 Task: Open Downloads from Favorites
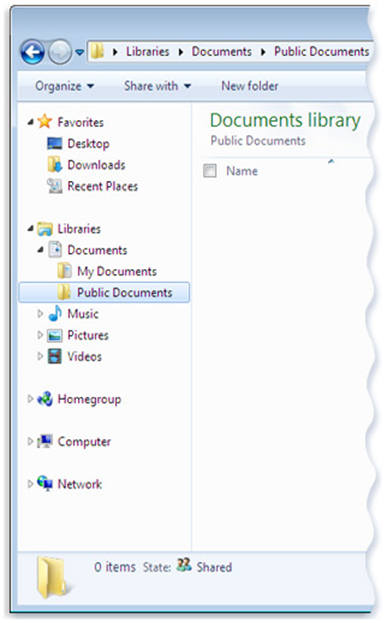96,164
